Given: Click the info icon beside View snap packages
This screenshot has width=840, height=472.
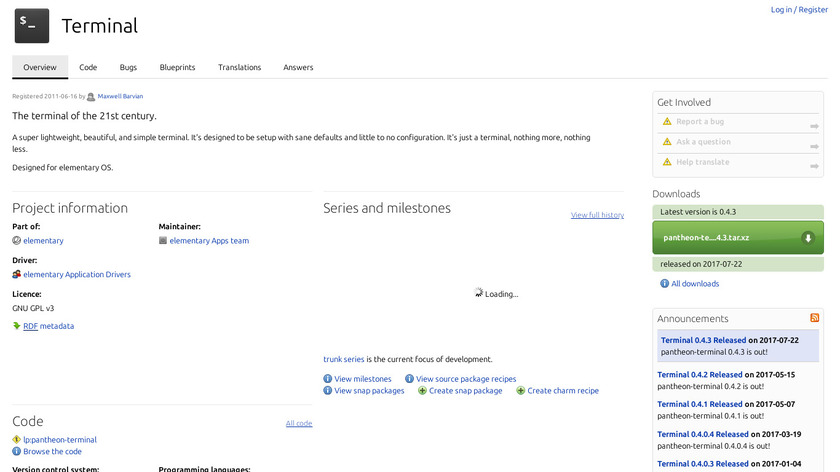Looking at the screenshot, I should pyautogui.click(x=328, y=391).
